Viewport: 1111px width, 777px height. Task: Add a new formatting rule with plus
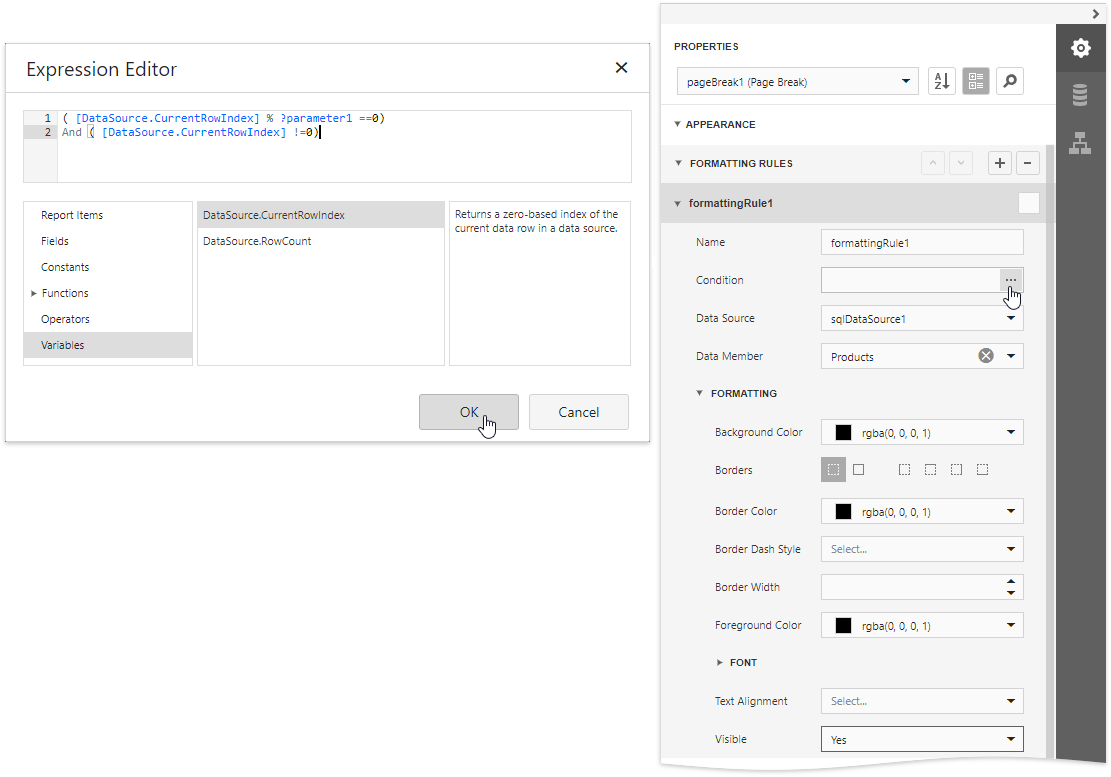pyautogui.click(x=999, y=164)
